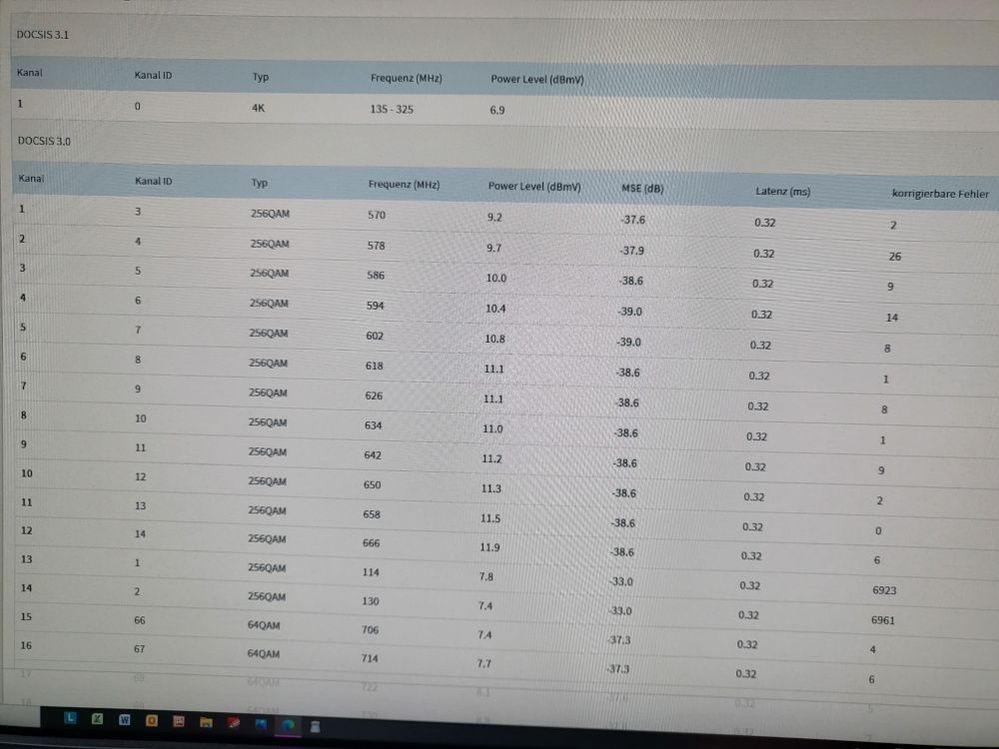Select frequency cell '714'

[x=370, y=658]
